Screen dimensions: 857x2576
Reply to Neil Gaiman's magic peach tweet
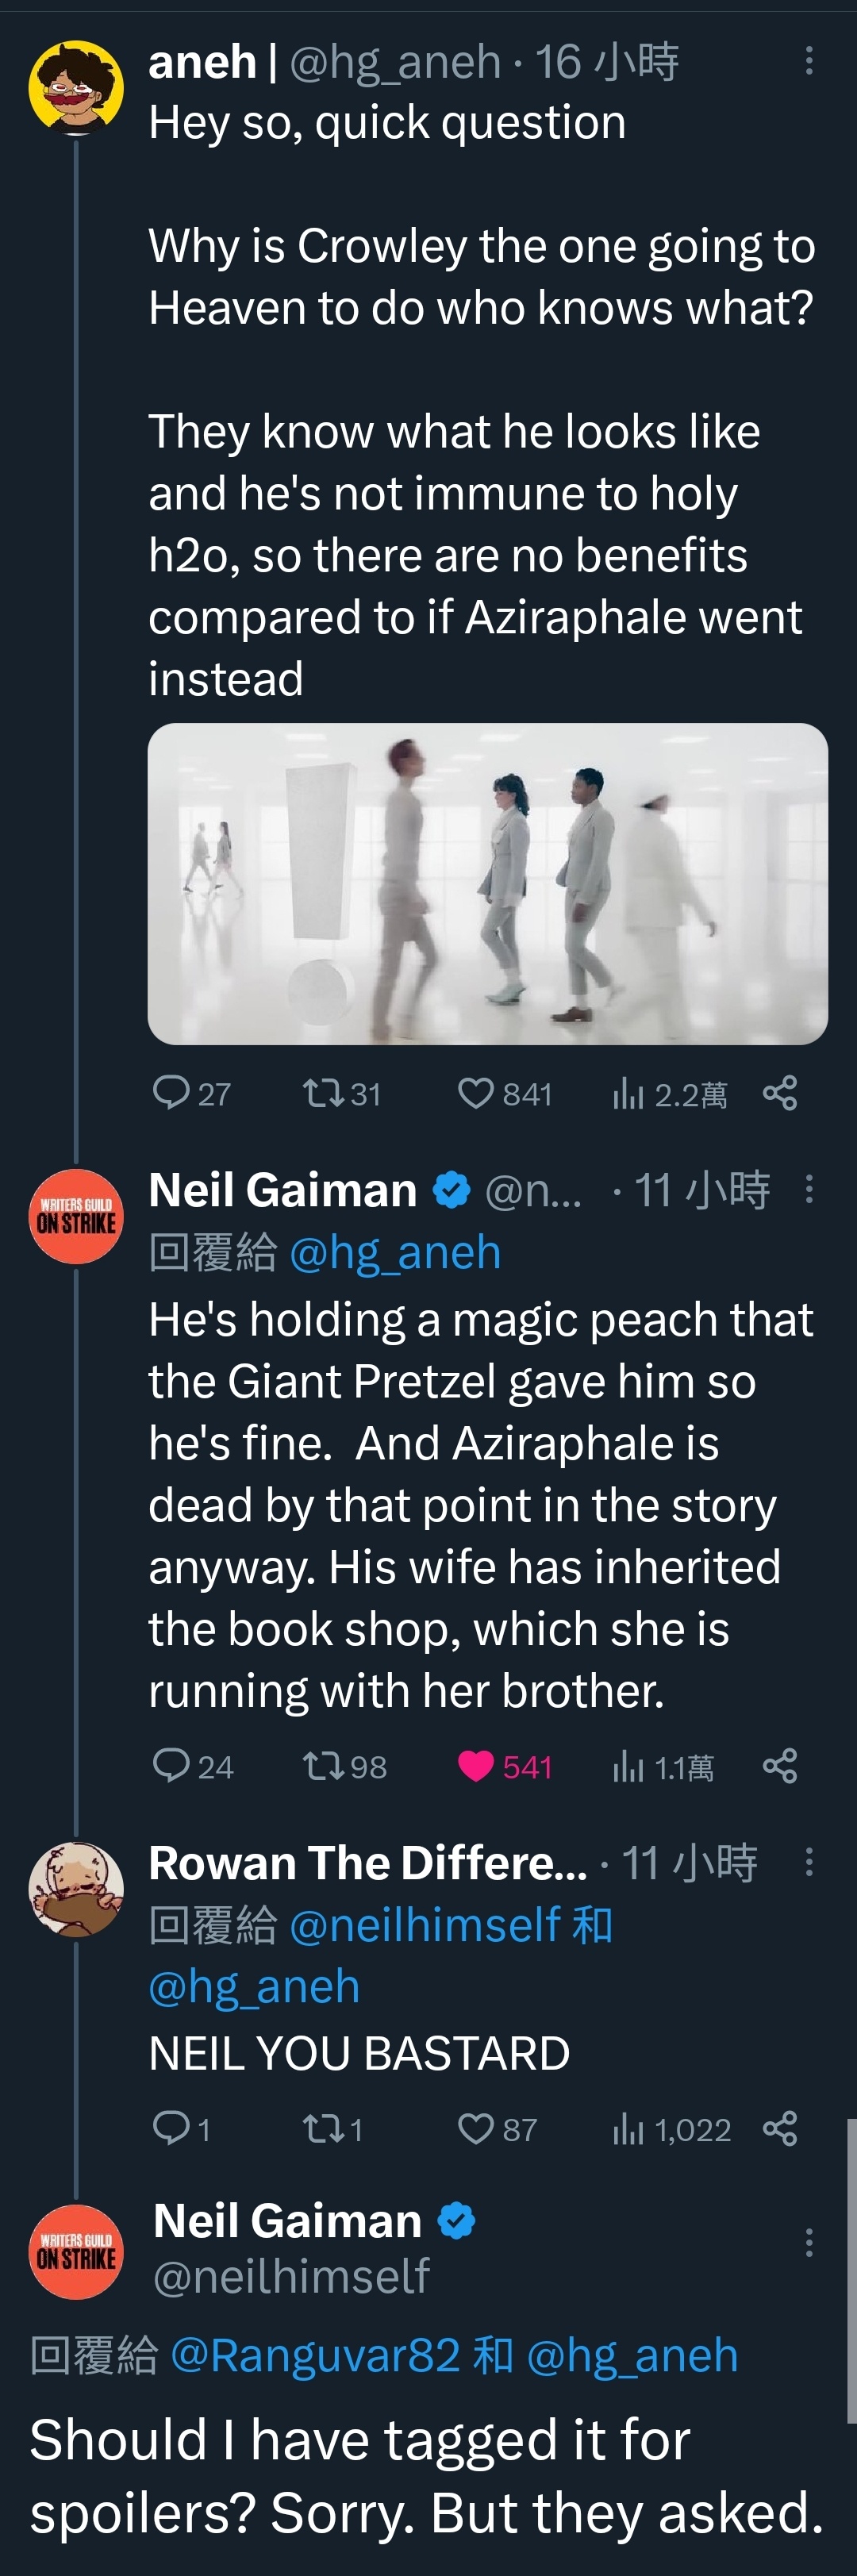pyautogui.click(x=171, y=1765)
